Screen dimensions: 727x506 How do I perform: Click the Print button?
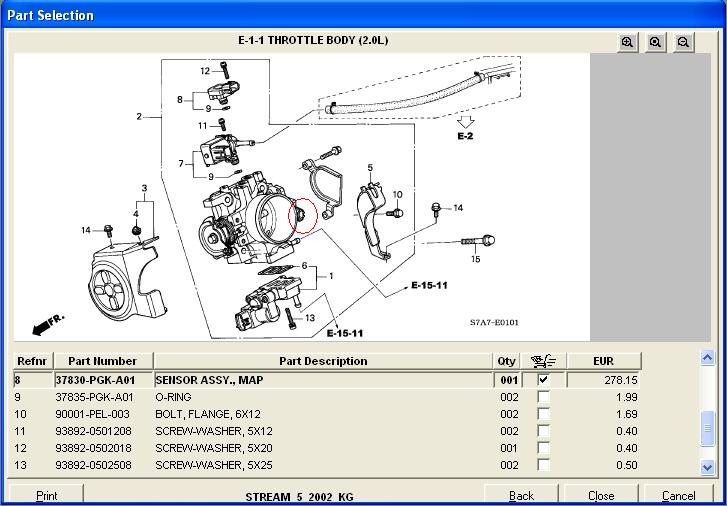(46, 495)
